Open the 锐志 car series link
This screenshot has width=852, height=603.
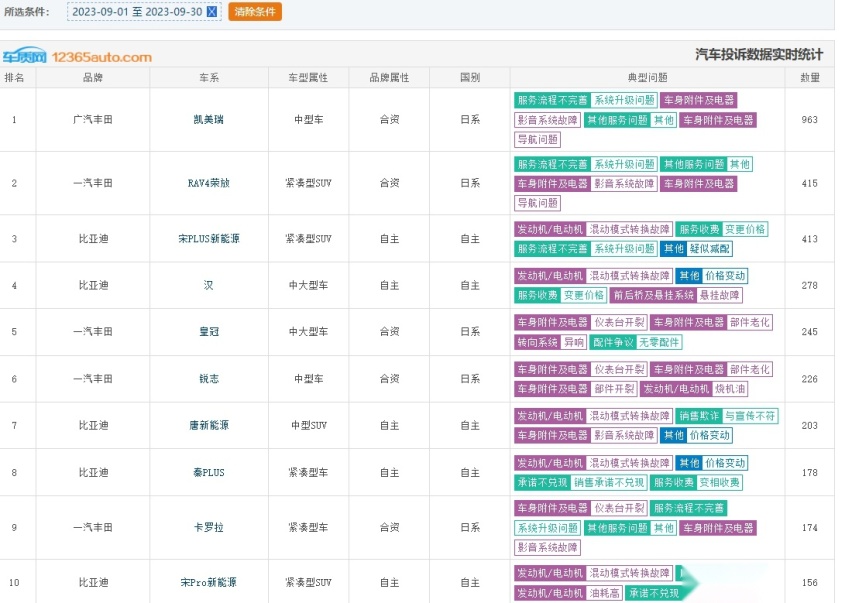[x=209, y=379]
